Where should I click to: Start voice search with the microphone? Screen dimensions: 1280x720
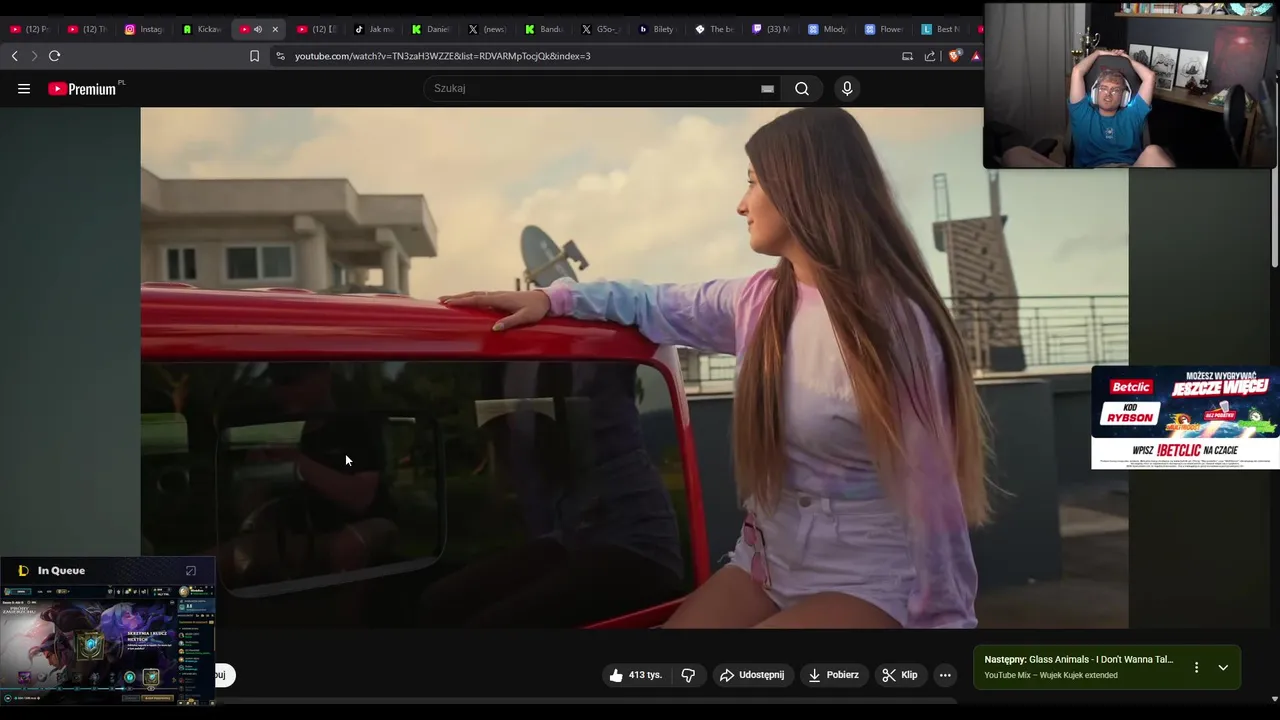point(847,88)
